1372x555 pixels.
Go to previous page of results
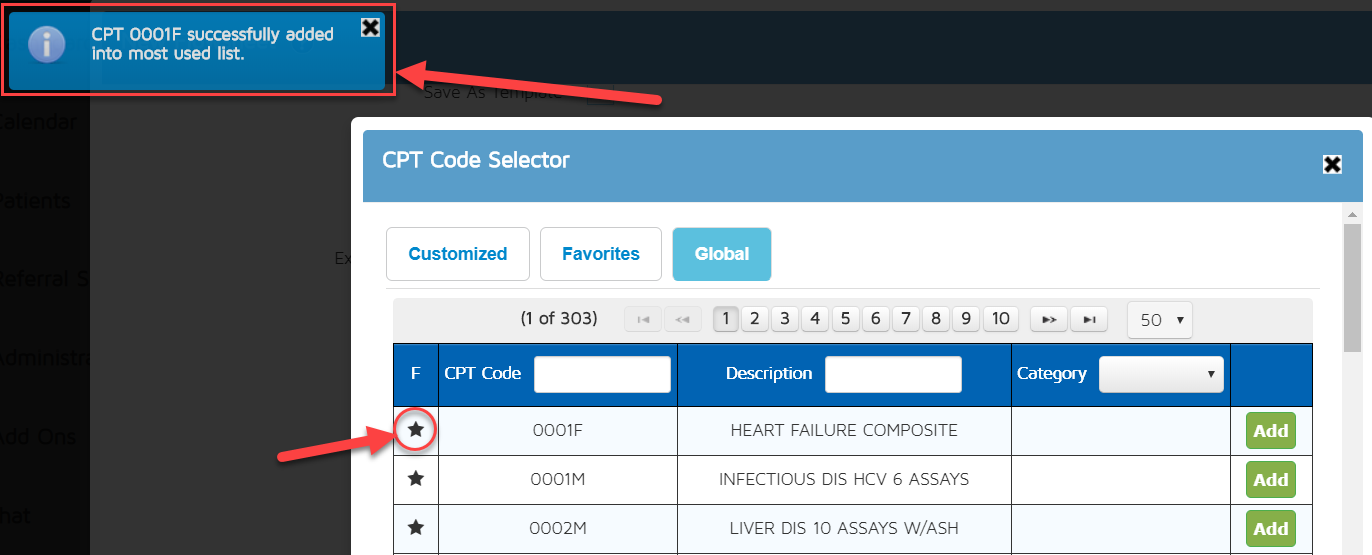tap(683, 320)
